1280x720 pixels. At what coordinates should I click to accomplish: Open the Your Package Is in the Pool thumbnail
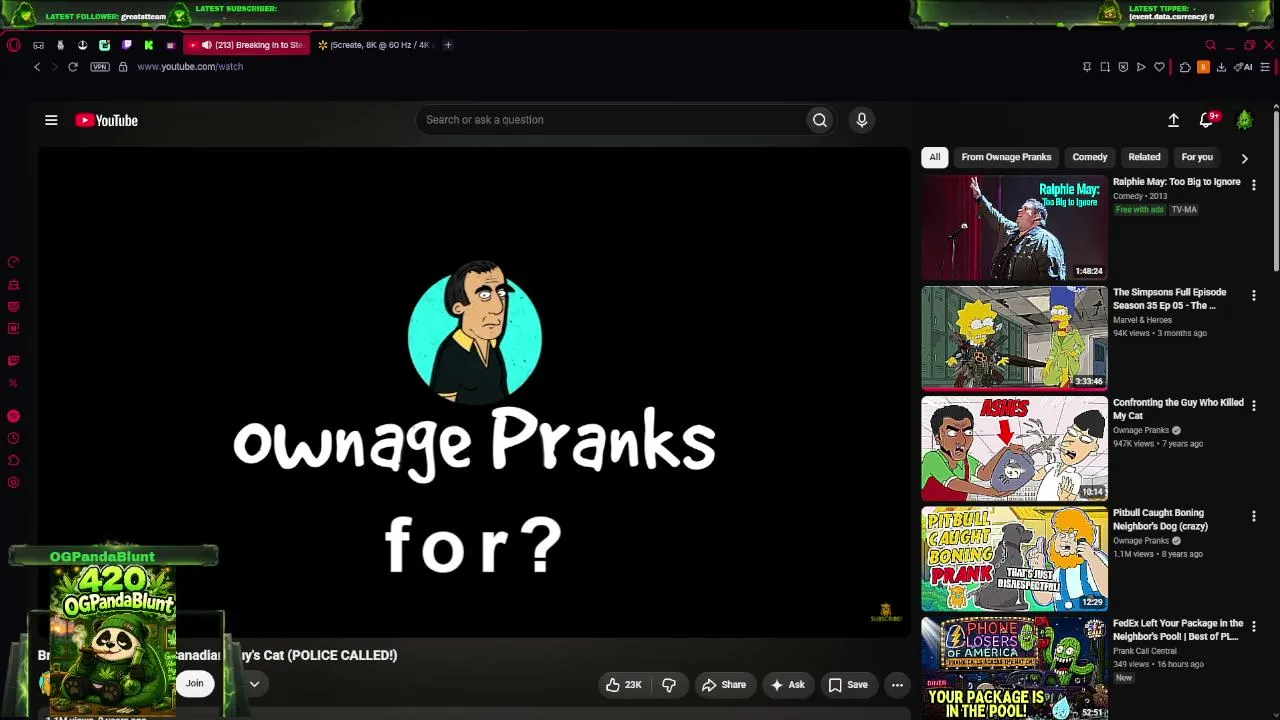[x=1014, y=668]
